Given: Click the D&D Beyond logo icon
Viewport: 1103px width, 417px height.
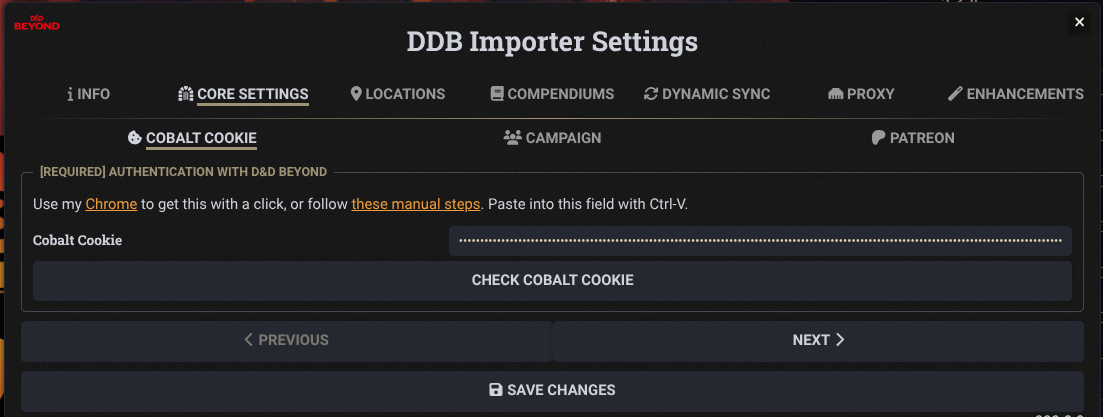Looking at the screenshot, I should pyautogui.click(x=36, y=22).
